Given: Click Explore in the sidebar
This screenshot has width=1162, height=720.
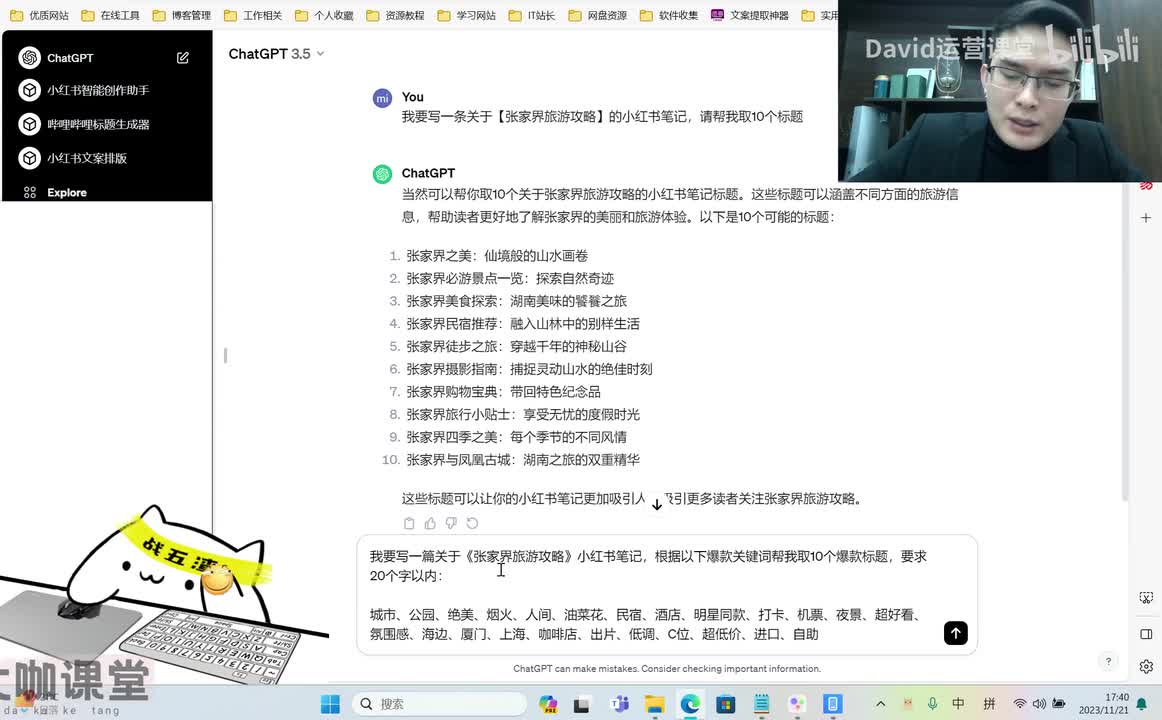Looking at the screenshot, I should (x=67, y=192).
